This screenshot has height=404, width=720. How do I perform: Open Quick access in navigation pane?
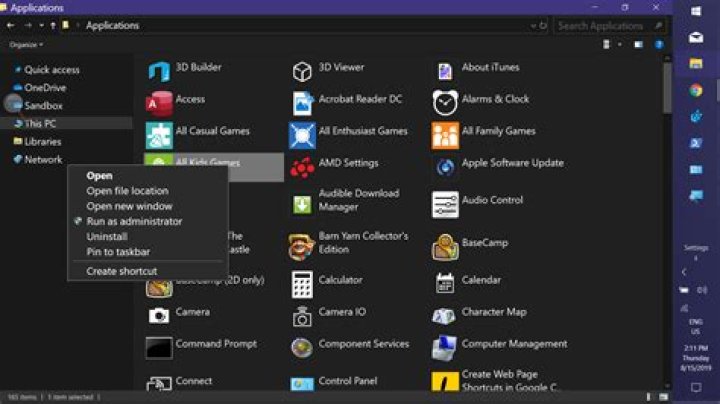(x=51, y=70)
